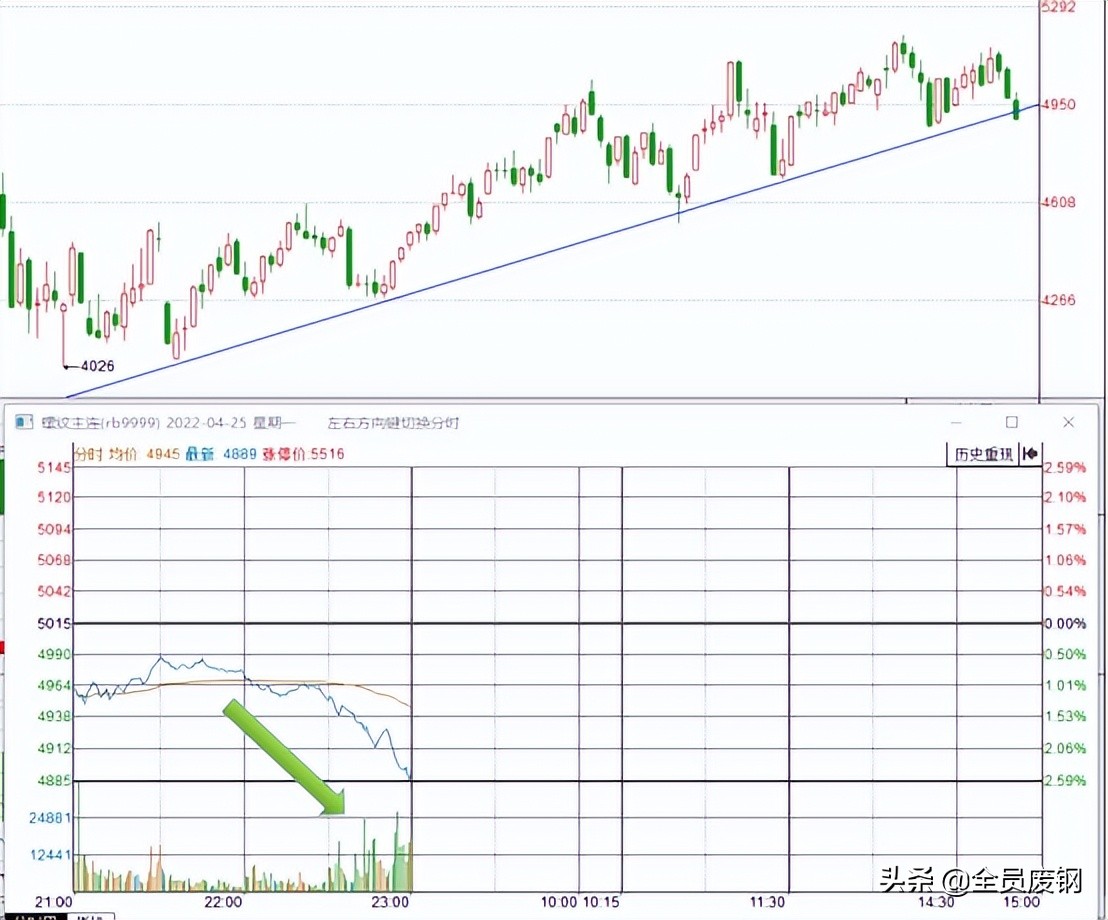
Task: Click the 4950 price scale label
Action: (1059, 105)
